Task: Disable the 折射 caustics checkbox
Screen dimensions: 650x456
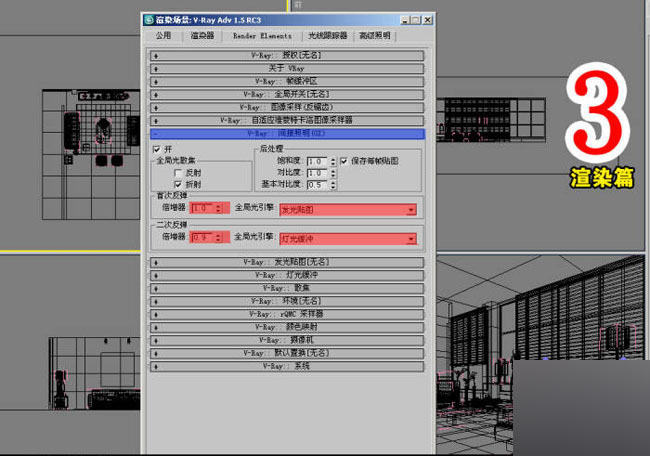Action: pos(178,184)
